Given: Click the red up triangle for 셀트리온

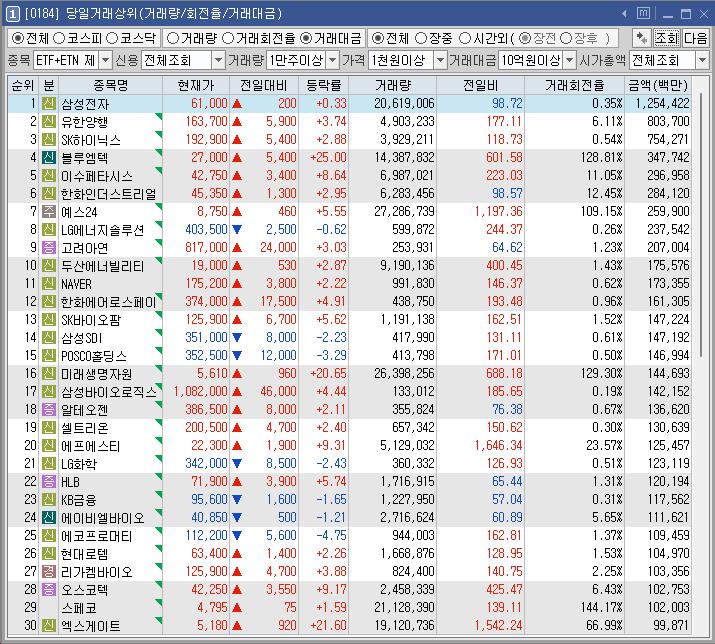Looking at the screenshot, I should point(237,427).
